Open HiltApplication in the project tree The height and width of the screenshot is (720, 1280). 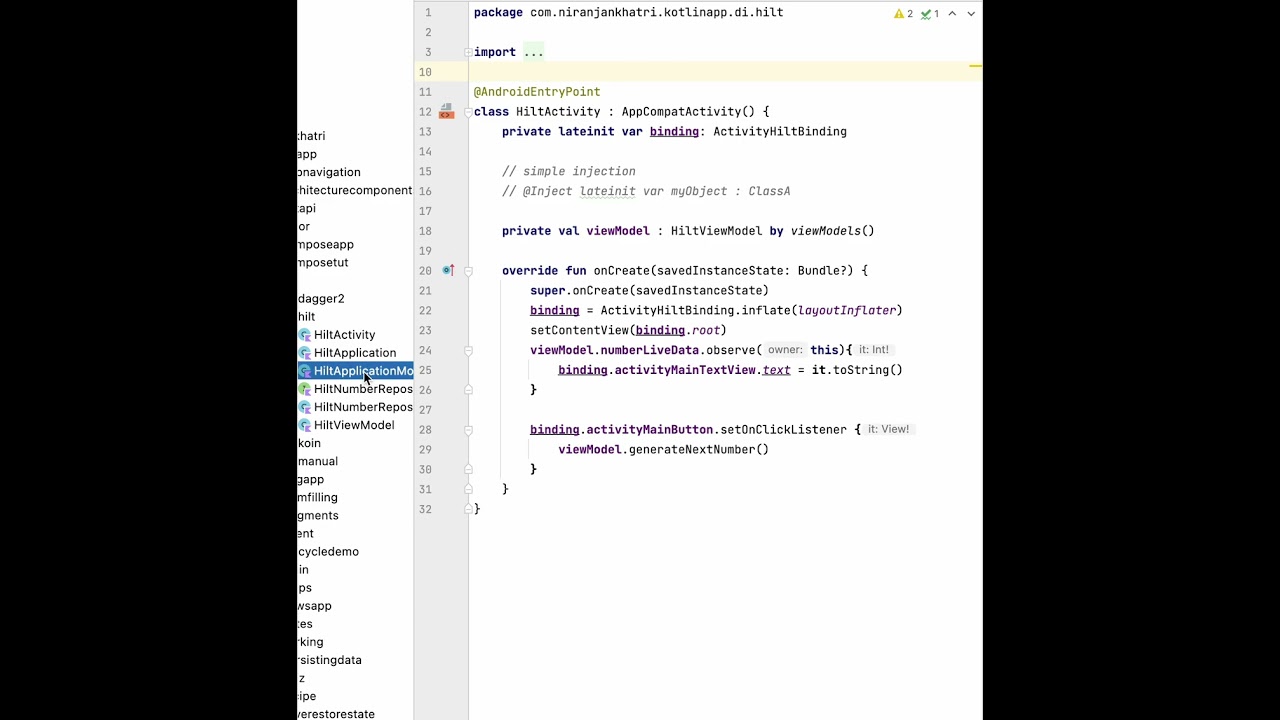(x=355, y=353)
